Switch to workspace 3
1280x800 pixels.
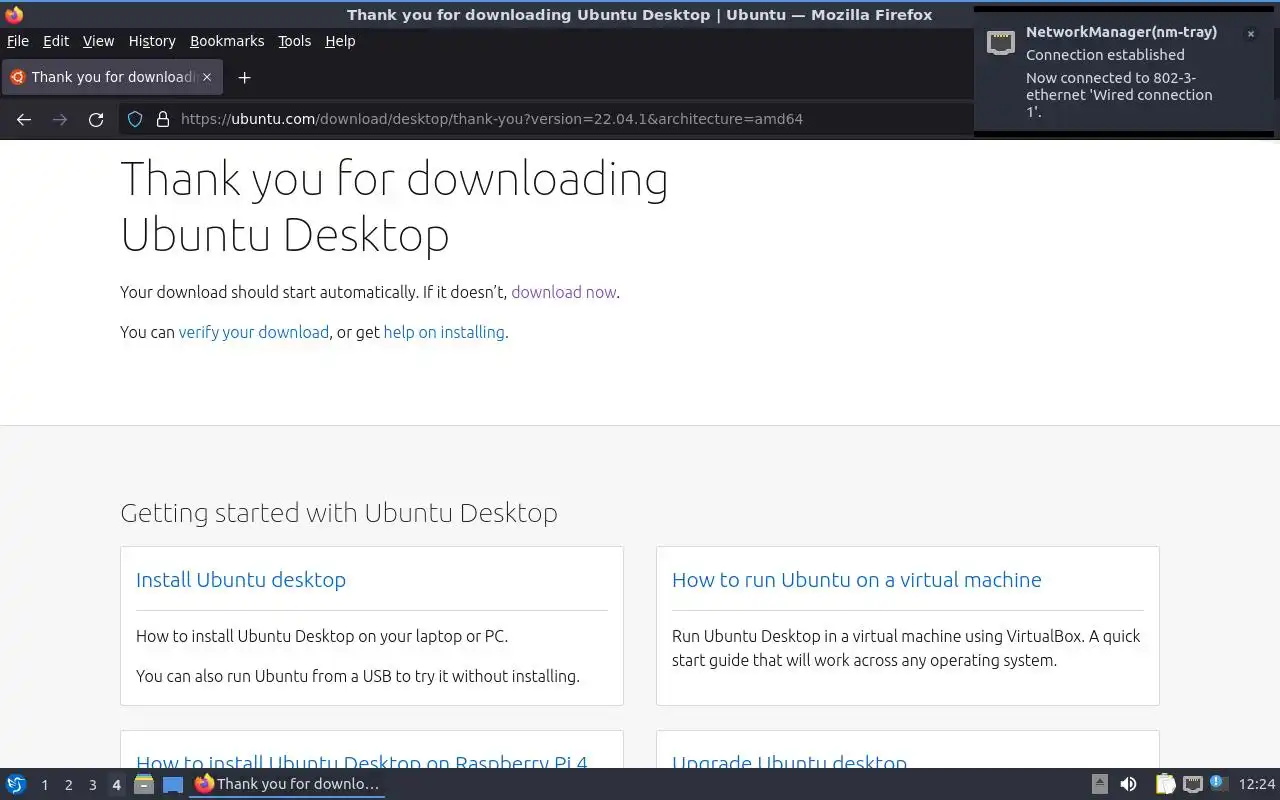click(x=92, y=785)
